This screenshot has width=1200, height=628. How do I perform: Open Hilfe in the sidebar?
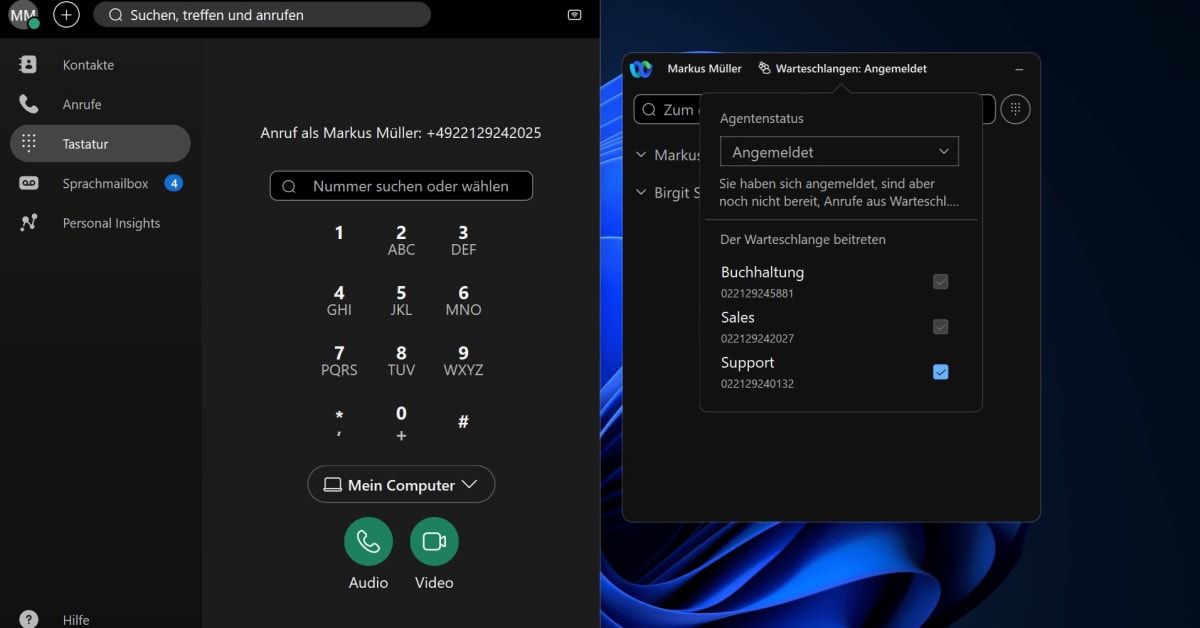pyautogui.click(x=100, y=619)
